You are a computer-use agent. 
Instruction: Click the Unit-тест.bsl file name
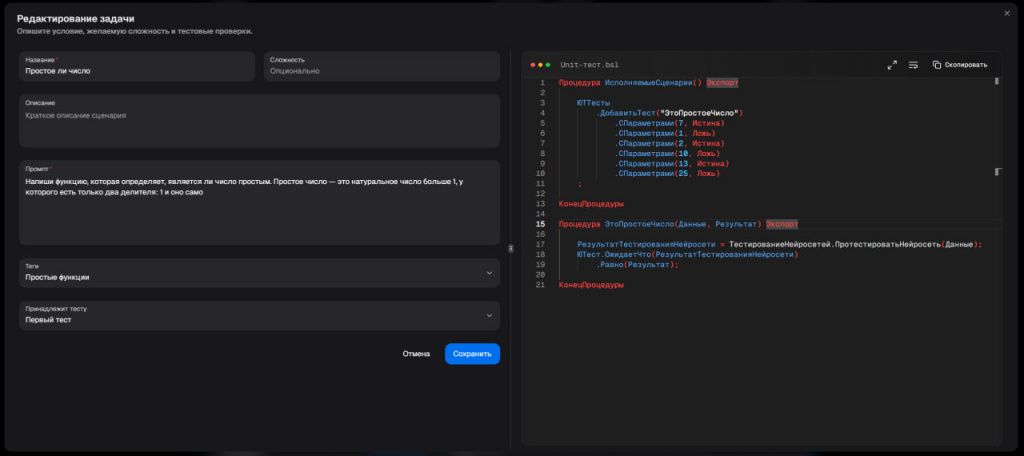tap(589, 65)
